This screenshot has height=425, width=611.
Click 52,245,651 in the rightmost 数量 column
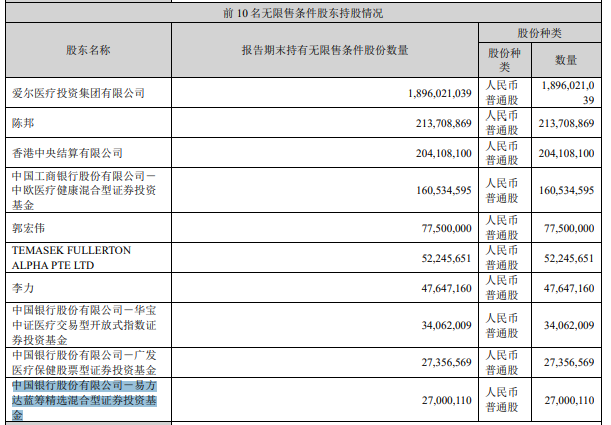pos(565,257)
